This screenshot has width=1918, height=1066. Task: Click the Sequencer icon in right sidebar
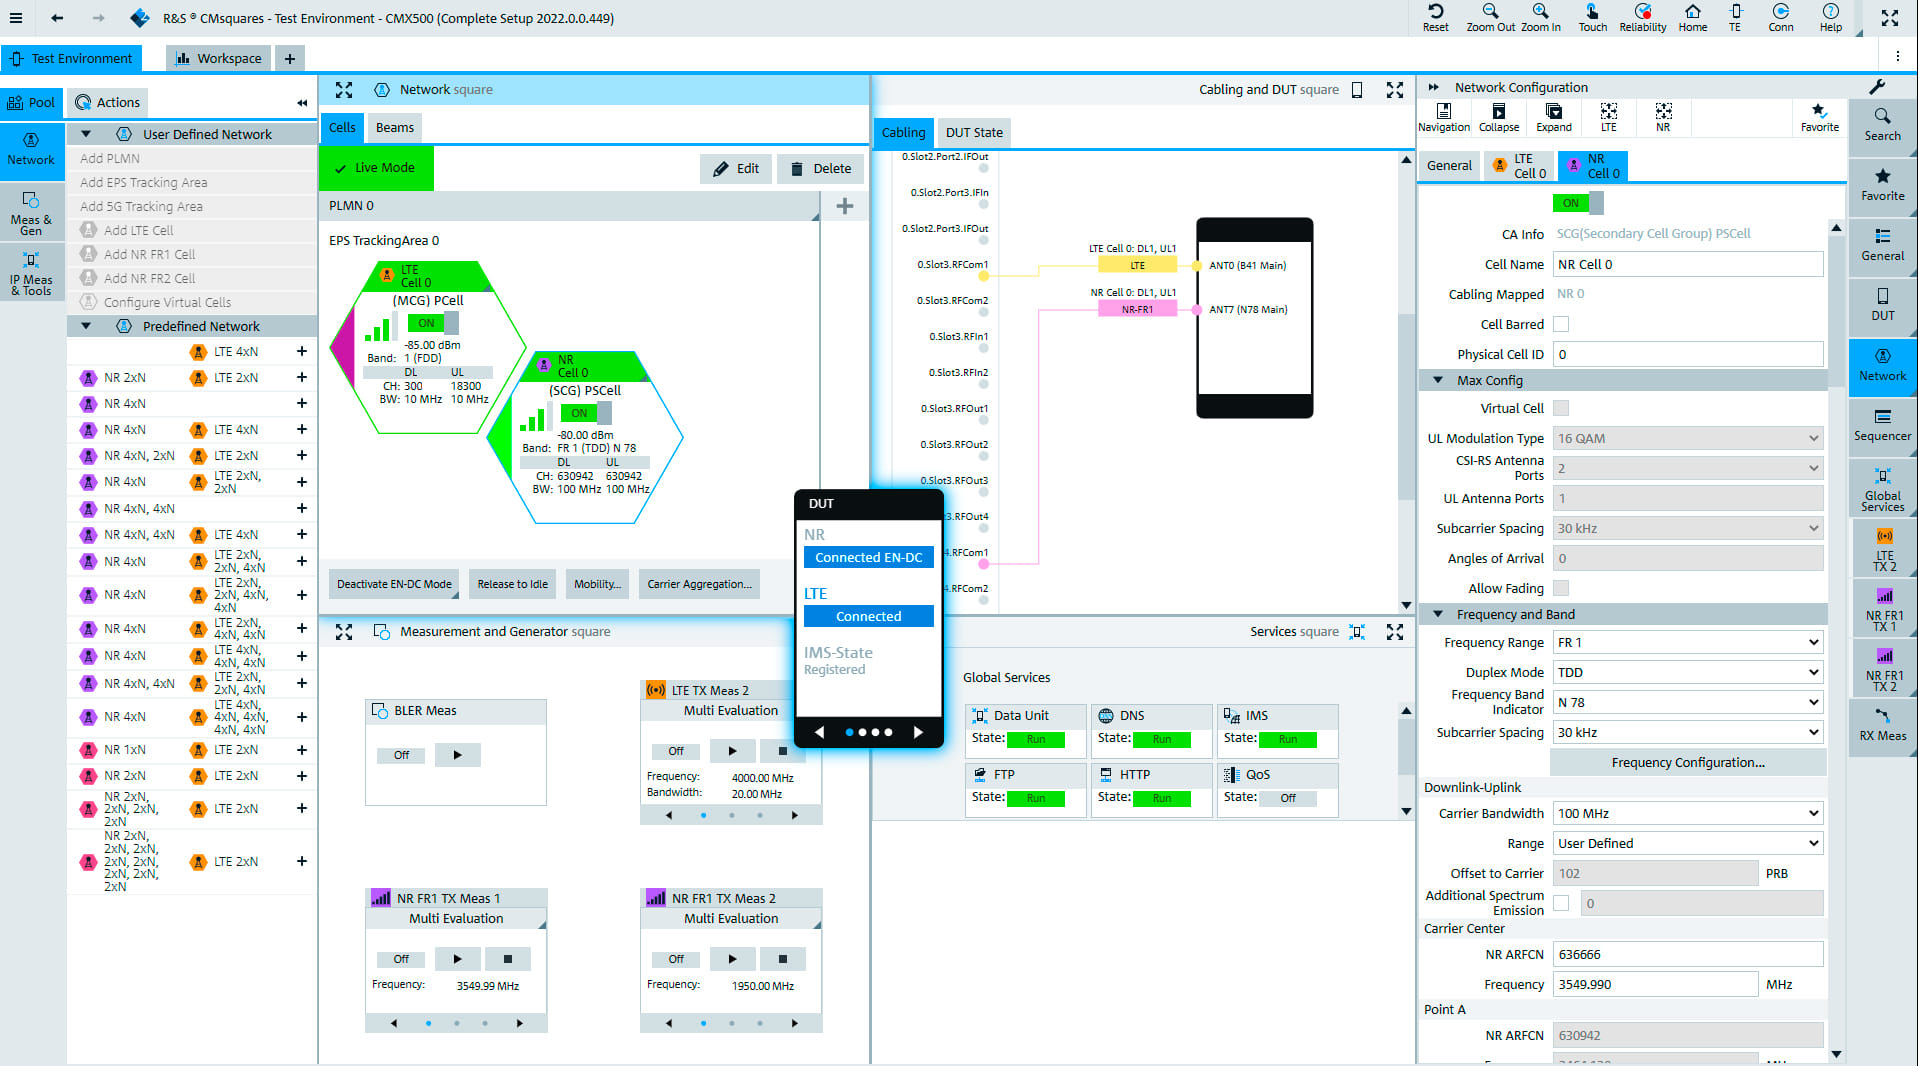(1881, 425)
